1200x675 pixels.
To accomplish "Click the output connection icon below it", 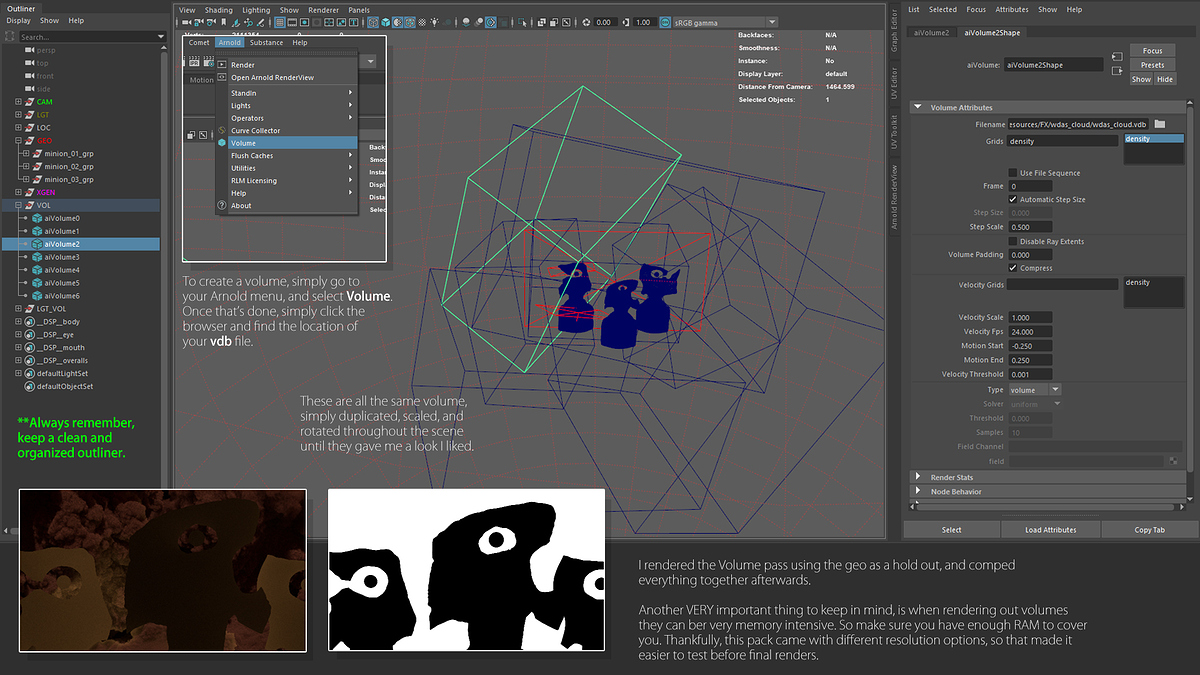I will coord(1117,71).
